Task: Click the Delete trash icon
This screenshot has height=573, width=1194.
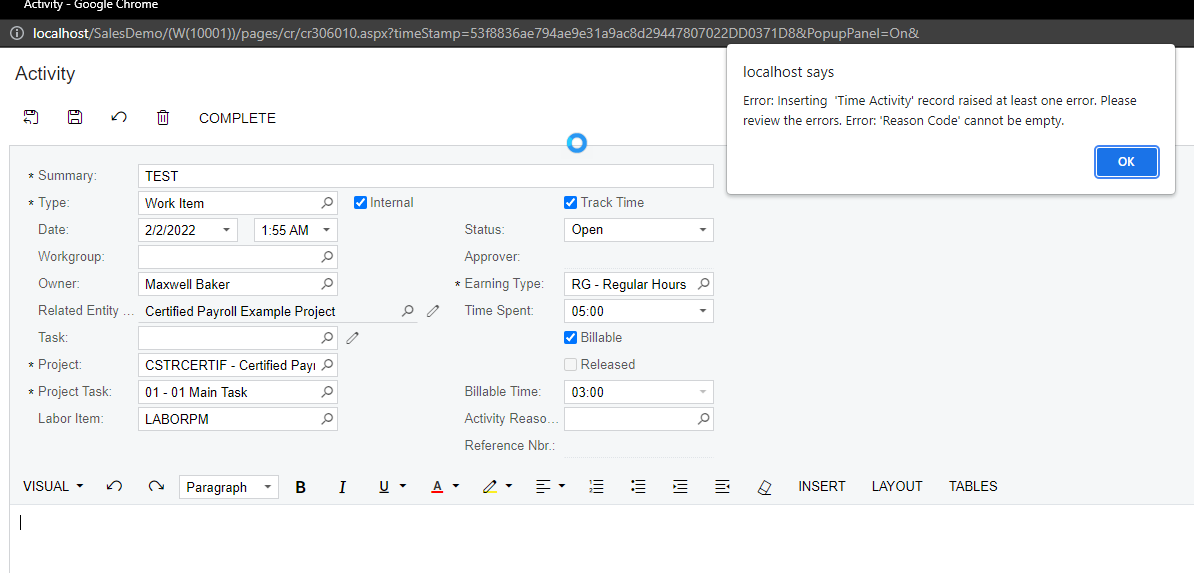Action: 163,117
